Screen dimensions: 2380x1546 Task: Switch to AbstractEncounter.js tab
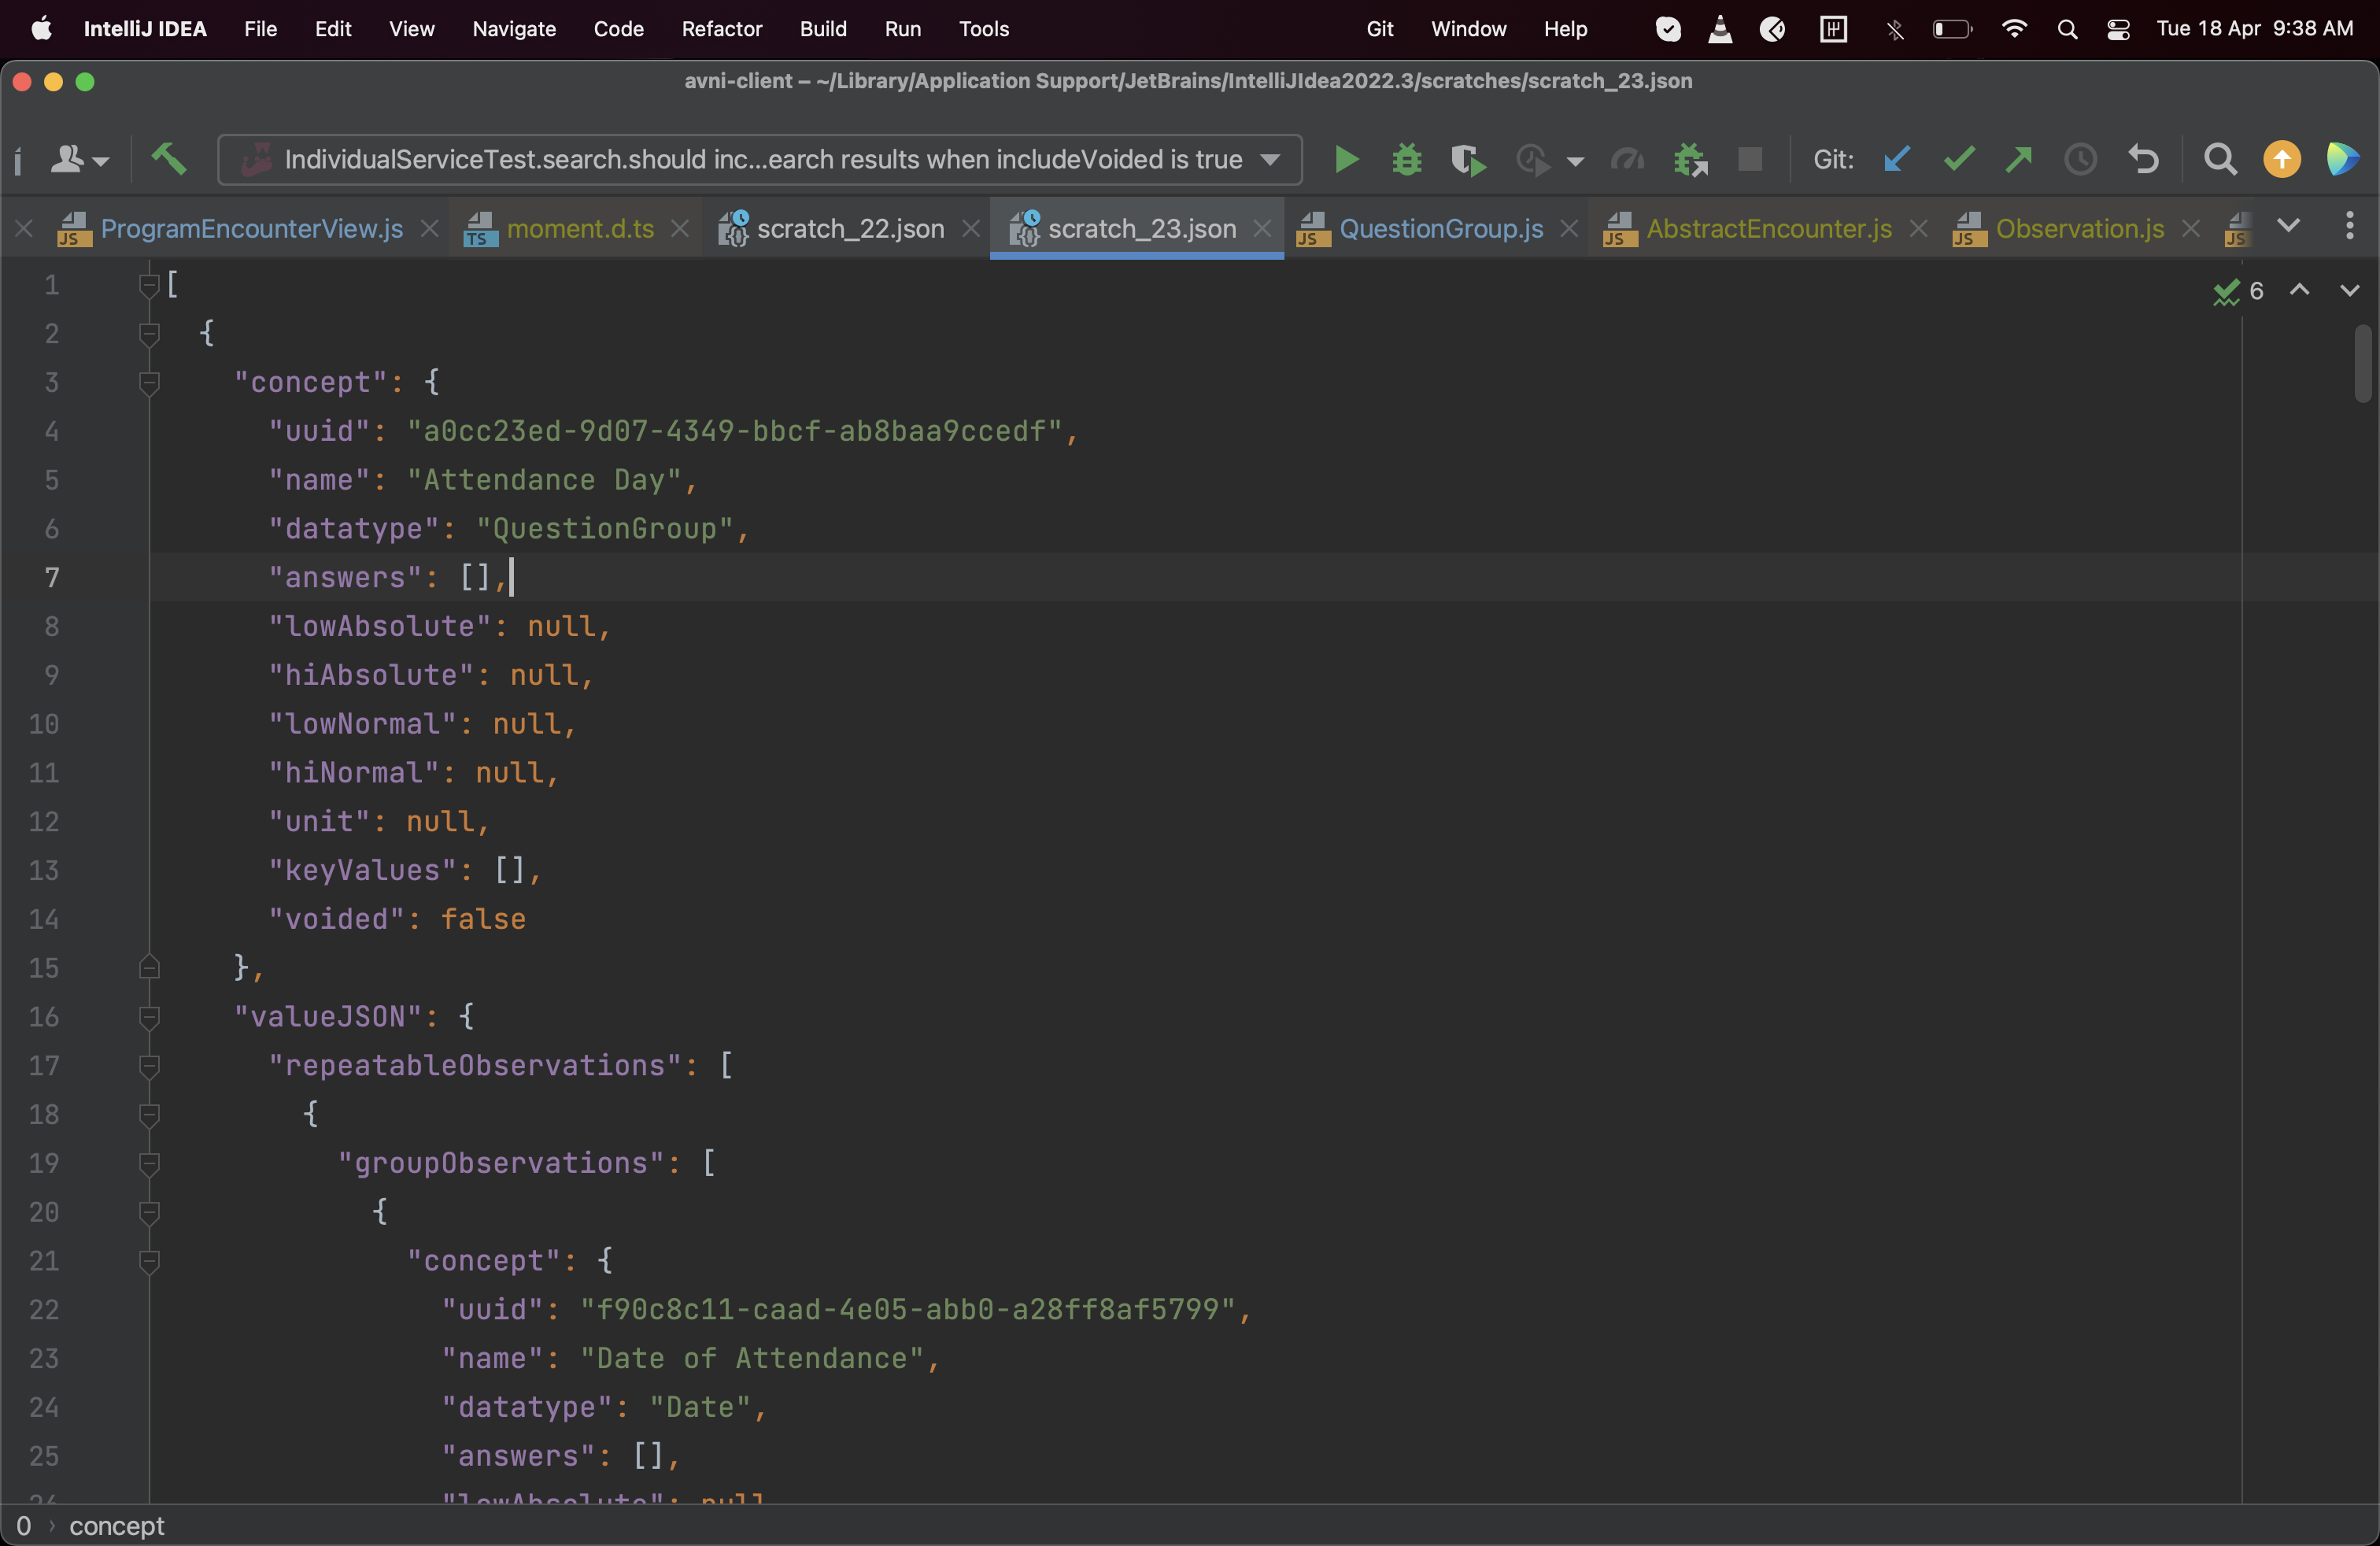(x=1768, y=228)
